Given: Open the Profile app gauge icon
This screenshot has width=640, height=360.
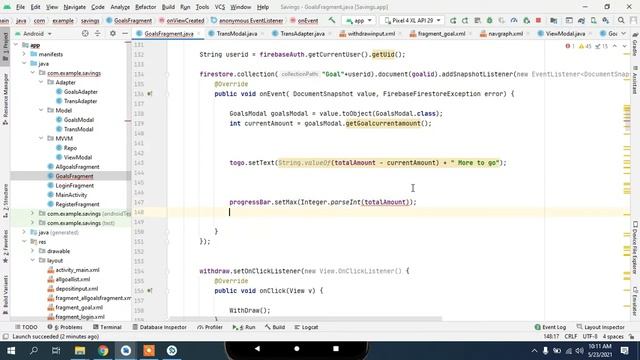Looking at the screenshot, I should point(514,20).
